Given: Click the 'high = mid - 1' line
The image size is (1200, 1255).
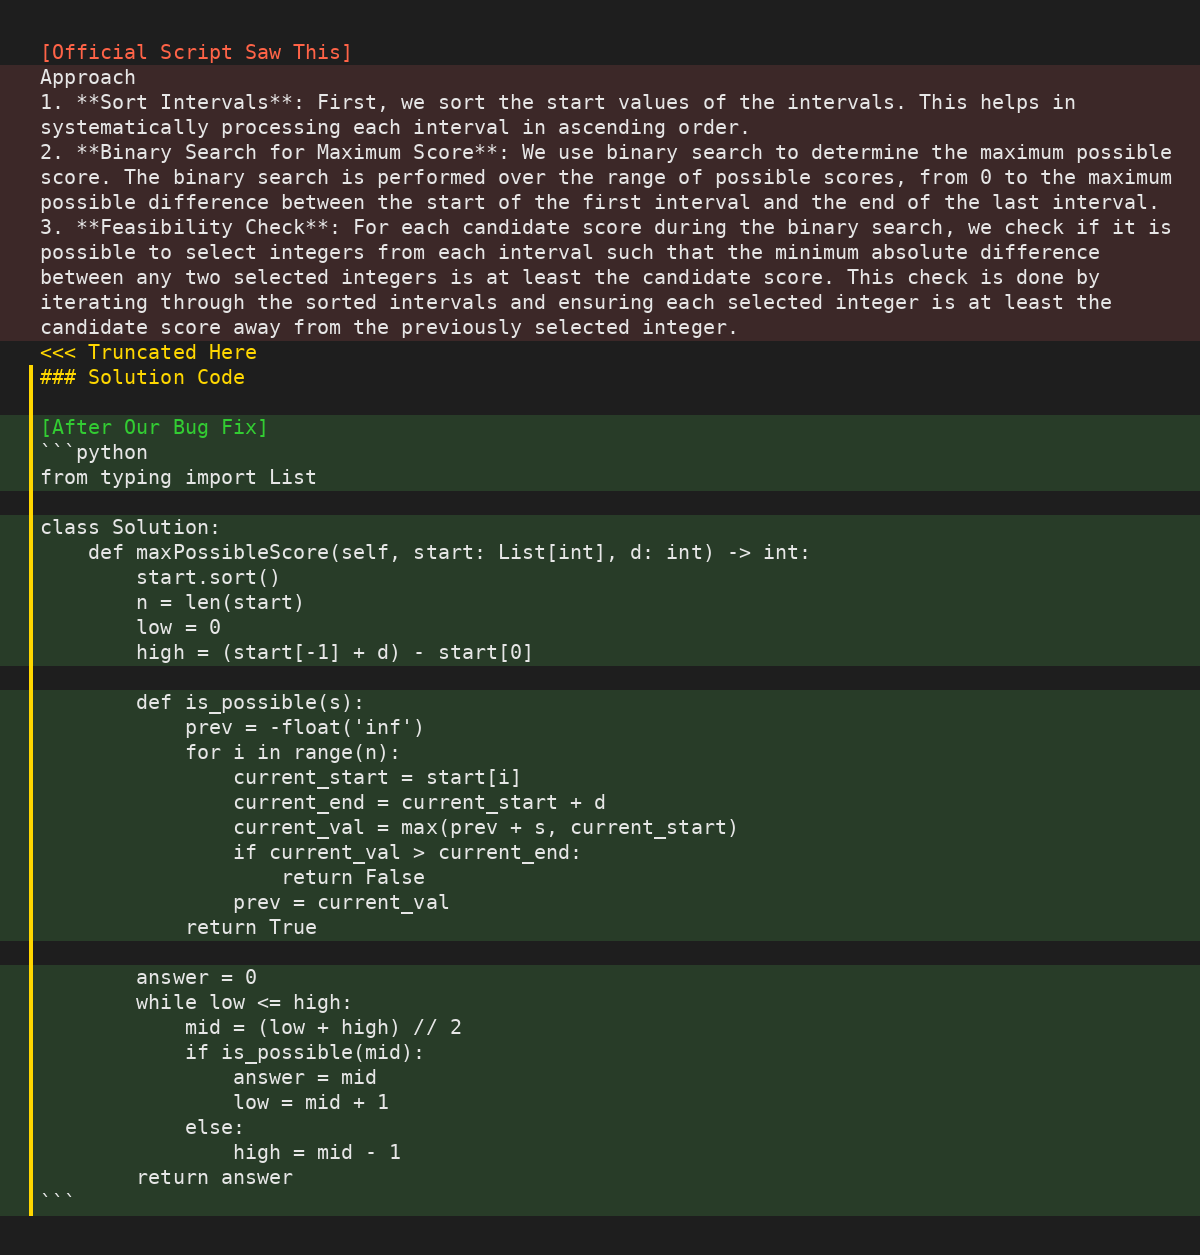Looking at the screenshot, I should (x=317, y=1153).
